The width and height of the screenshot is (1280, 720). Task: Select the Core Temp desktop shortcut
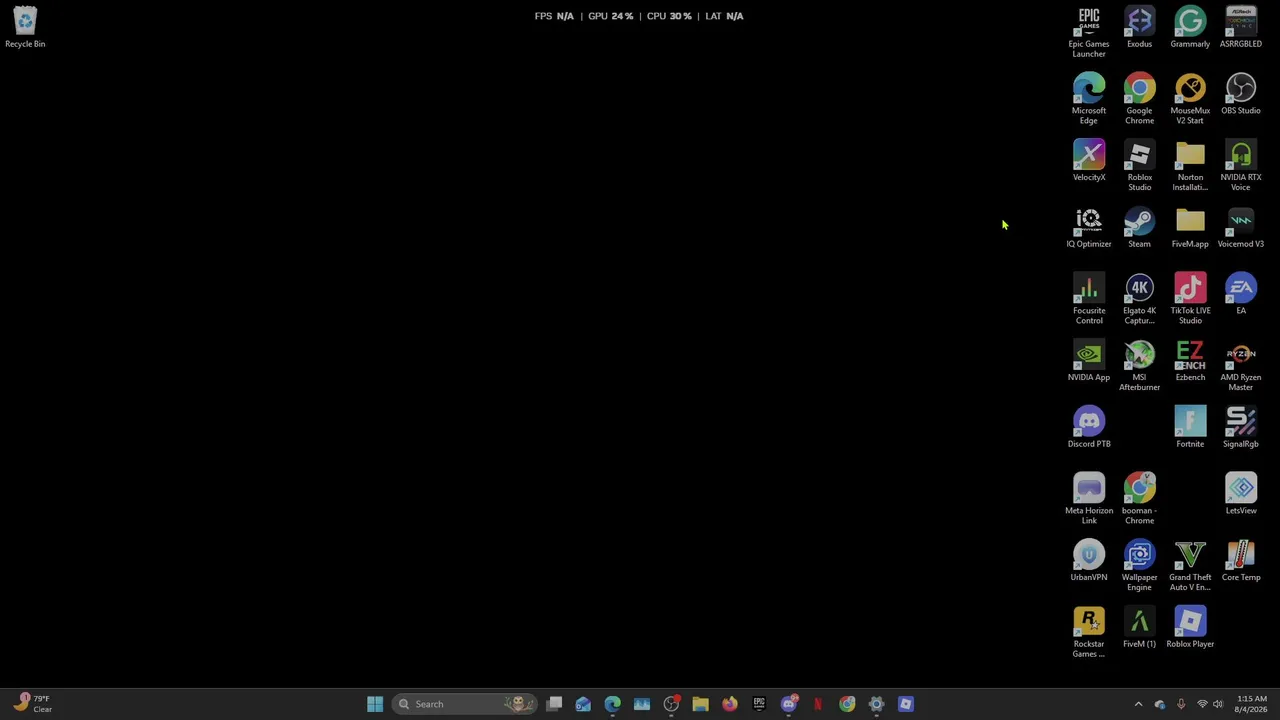pyautogui.click(x=1241, y=561)
